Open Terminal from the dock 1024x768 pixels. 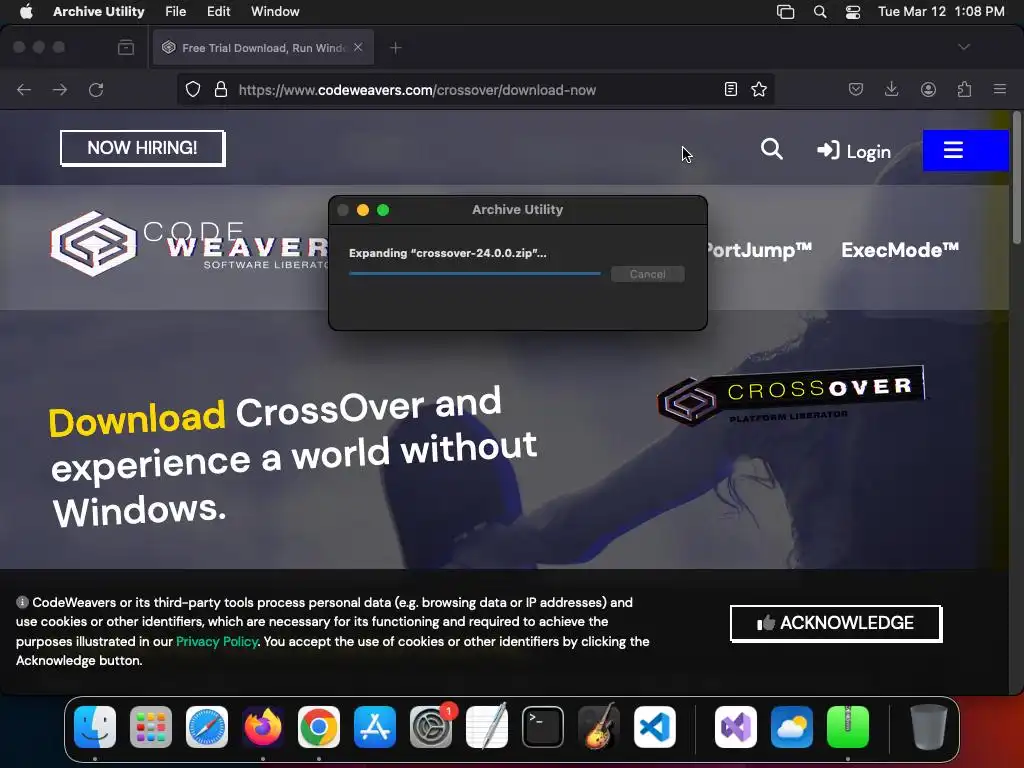click(543, 727)
